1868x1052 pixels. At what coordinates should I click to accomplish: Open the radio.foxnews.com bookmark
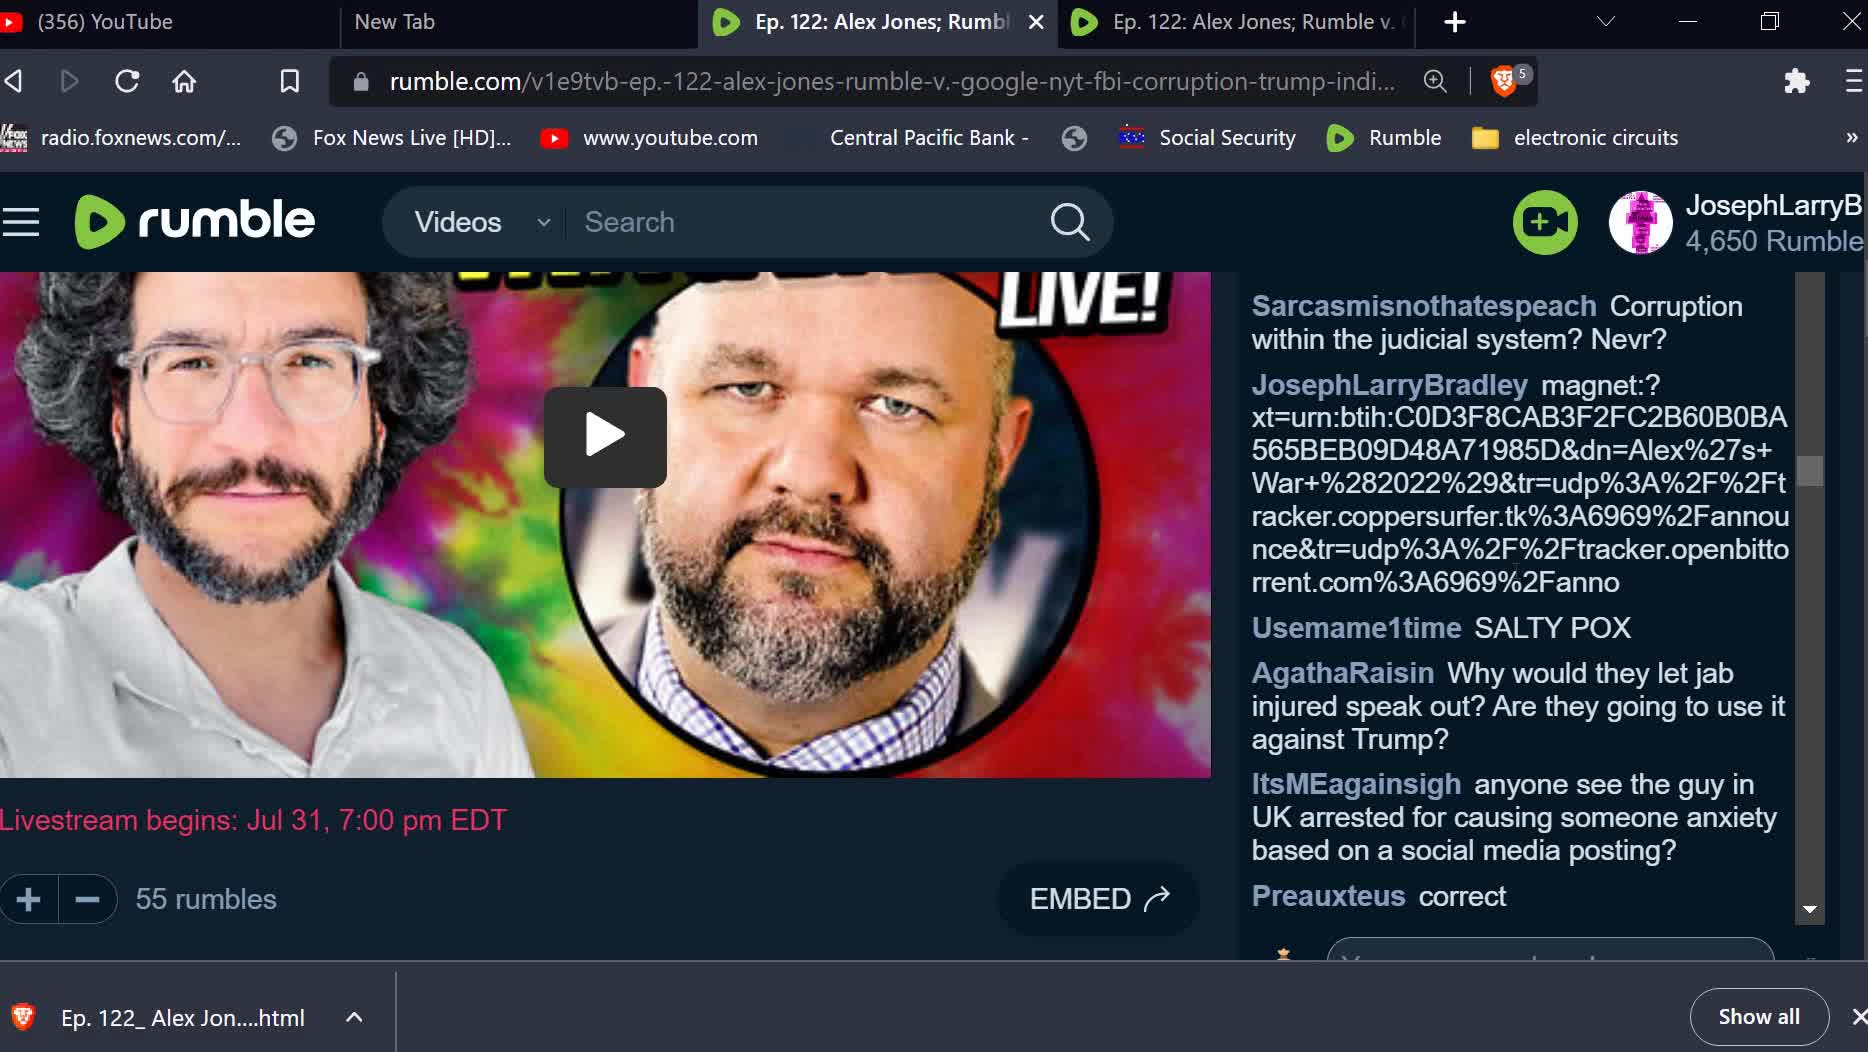click(122, 138)
